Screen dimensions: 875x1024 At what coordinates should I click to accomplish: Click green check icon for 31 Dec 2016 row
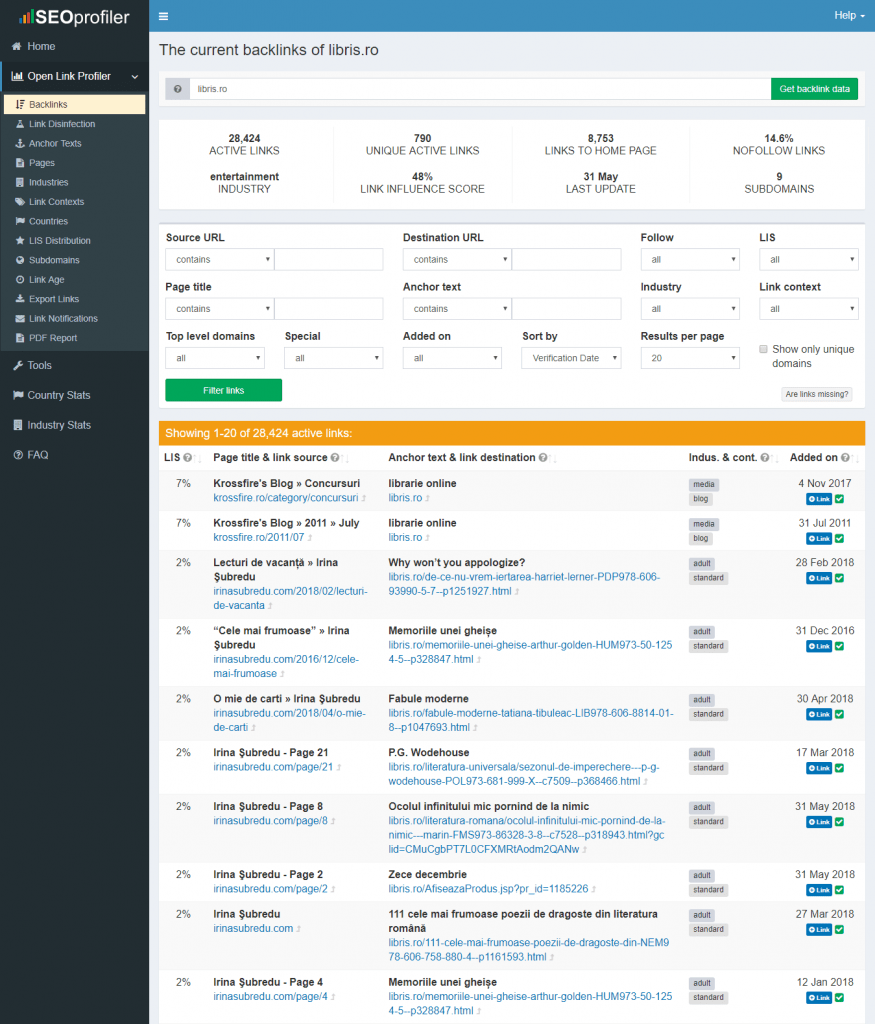[840, 647]
